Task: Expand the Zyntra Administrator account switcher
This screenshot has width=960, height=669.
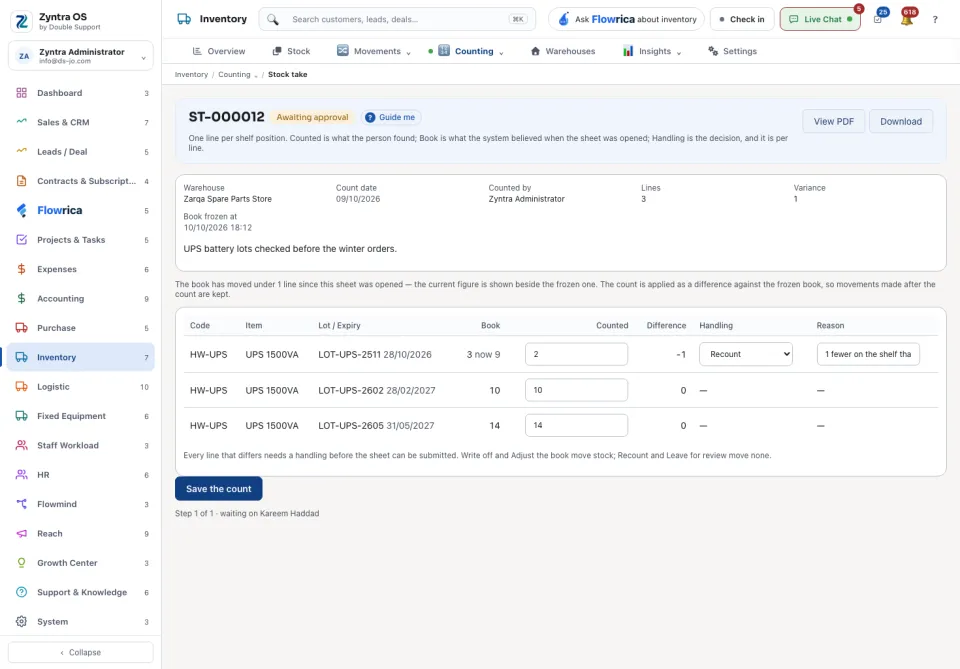Action: coord(81,56)
